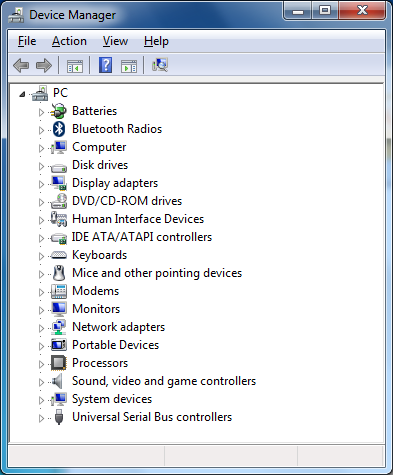Click the Network adapters icon
393x475 pixels.
click(x=59, y=327)
